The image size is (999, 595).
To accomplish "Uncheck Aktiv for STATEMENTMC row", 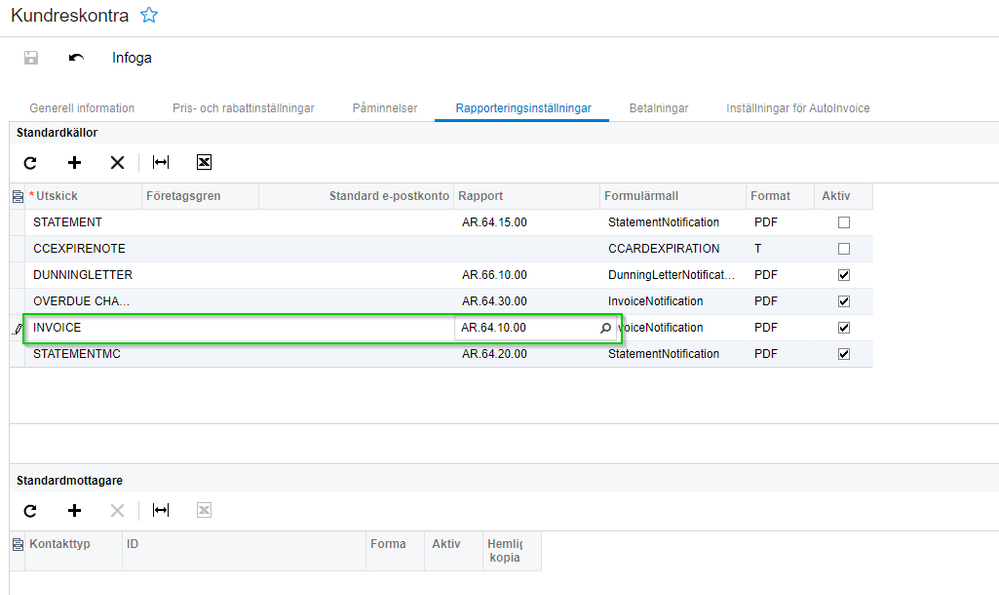I will tap(844, 354).
